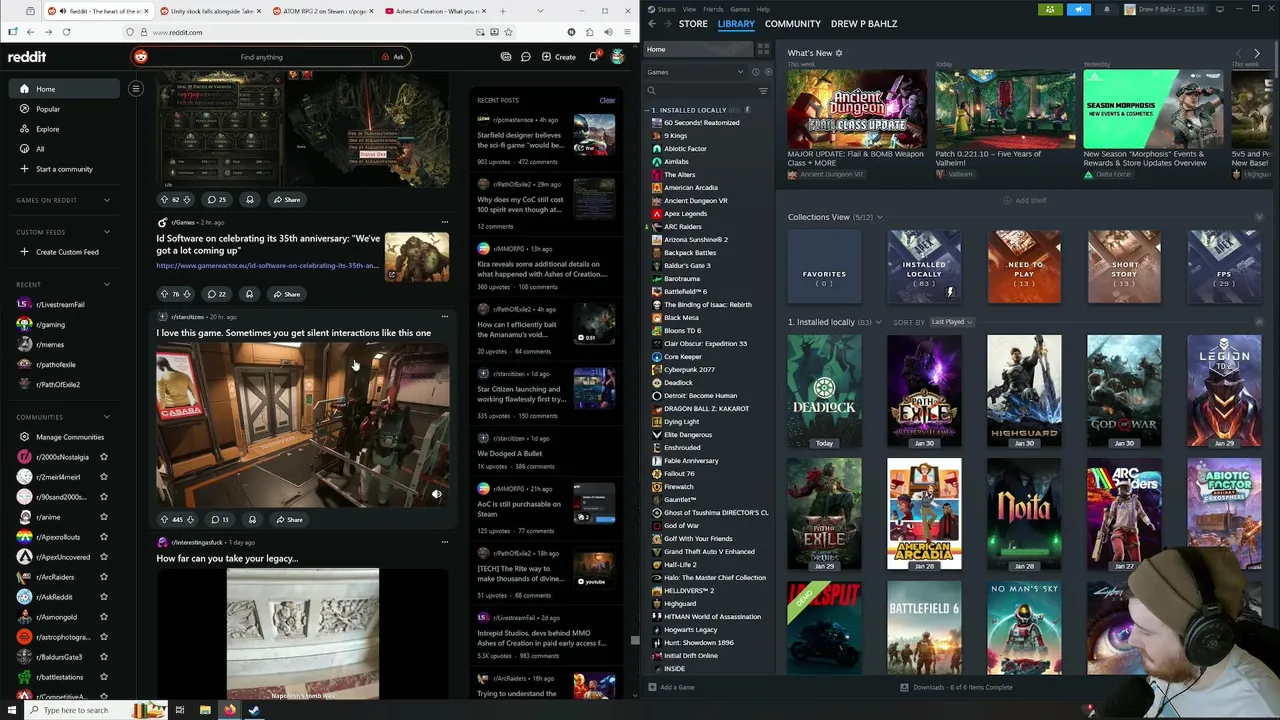The image size is (1280, 720).
Task: Open overflow menu of r/Games post
Action: pos(444,222)
